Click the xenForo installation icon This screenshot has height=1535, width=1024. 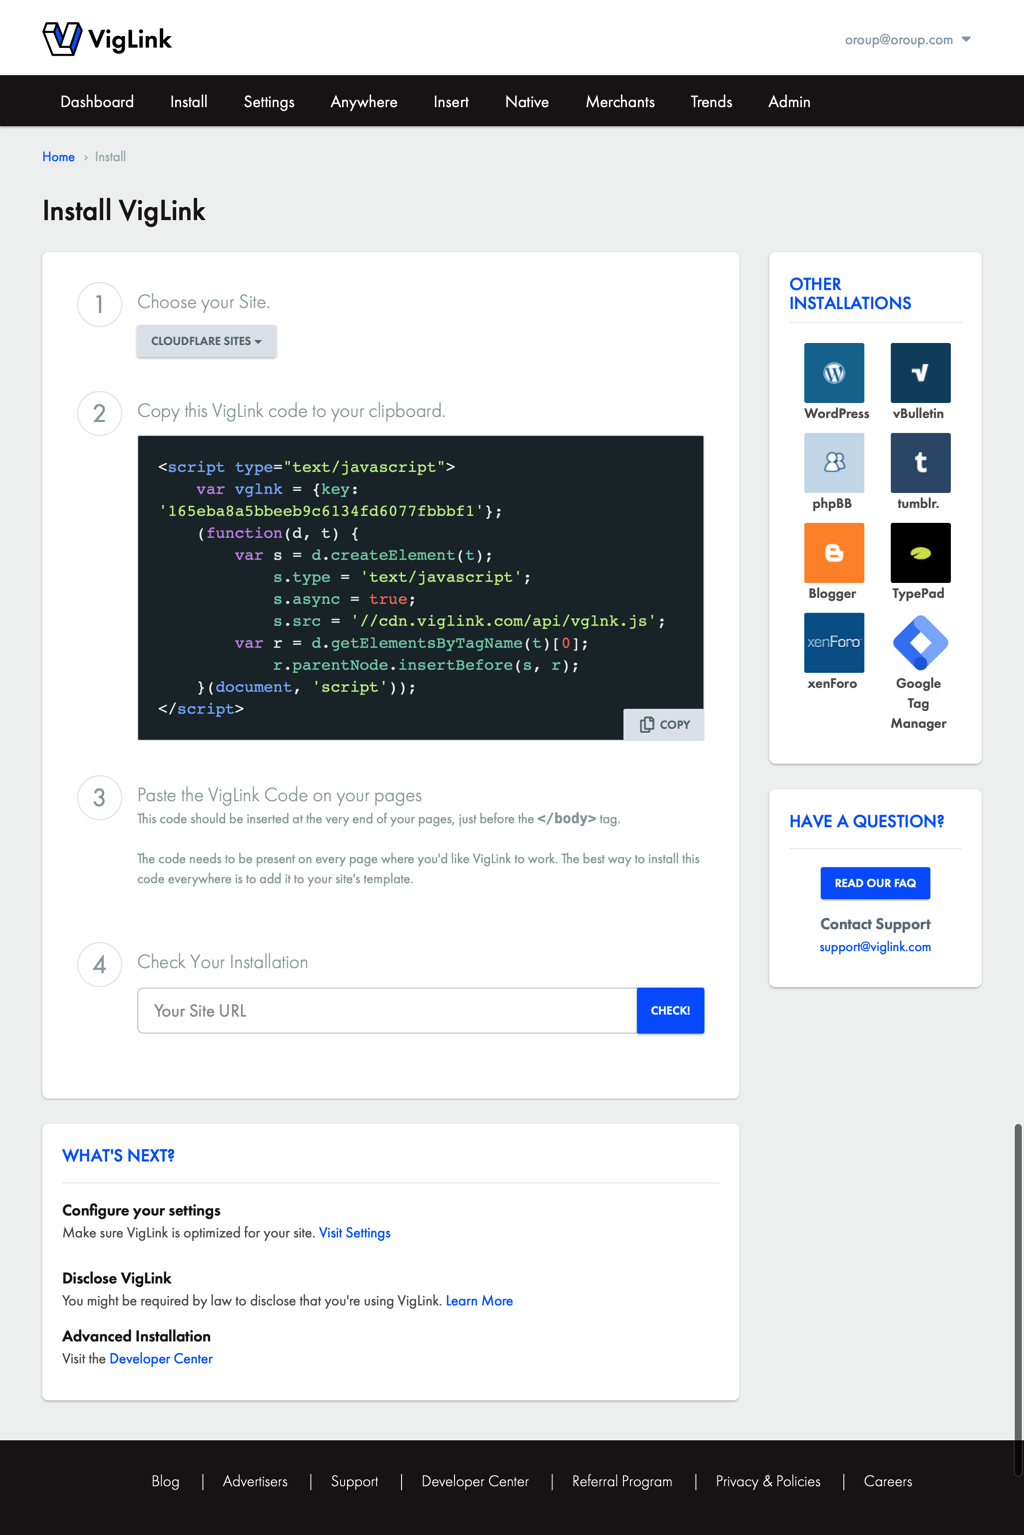click(834, 643)
